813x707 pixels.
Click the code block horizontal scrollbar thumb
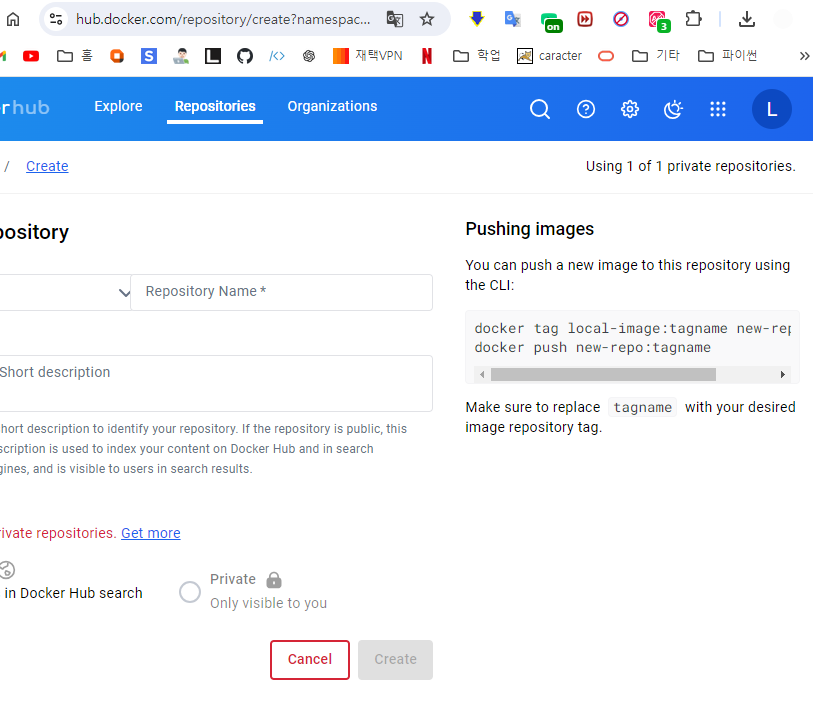click(603, 374)
